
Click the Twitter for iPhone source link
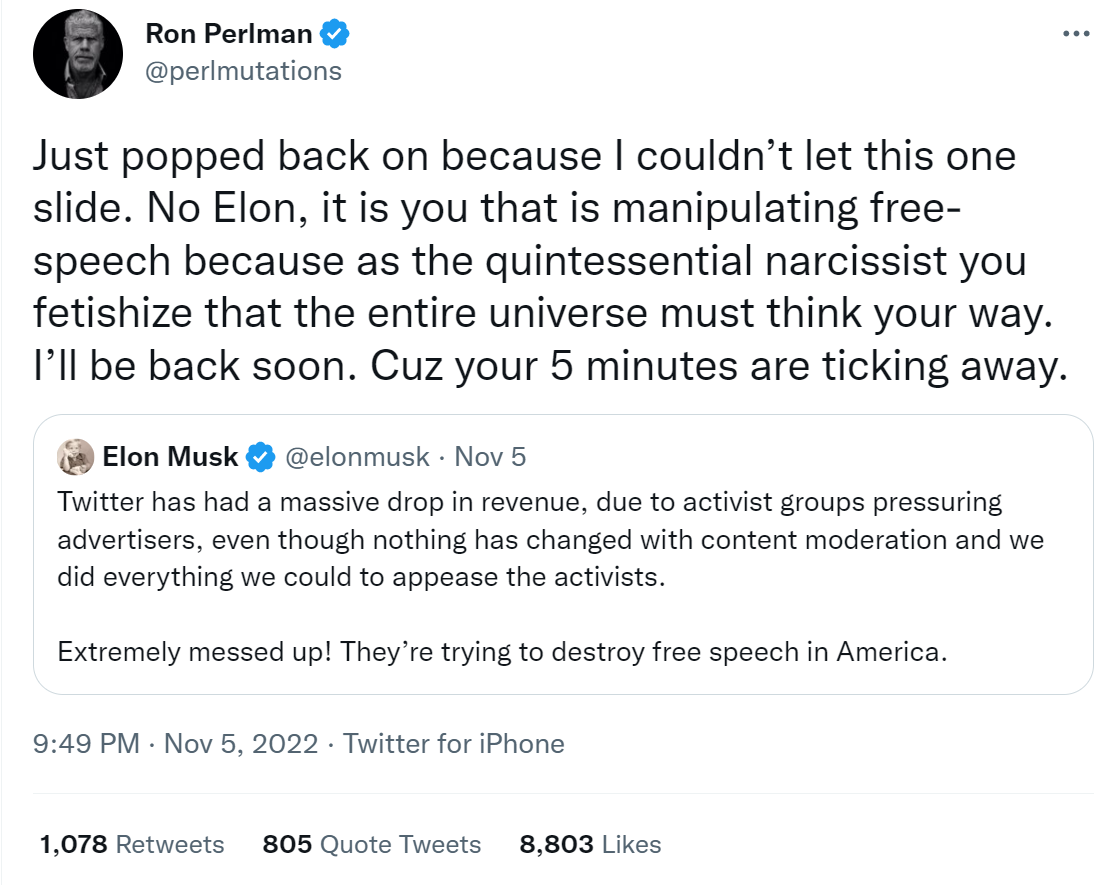coord(454,744)
